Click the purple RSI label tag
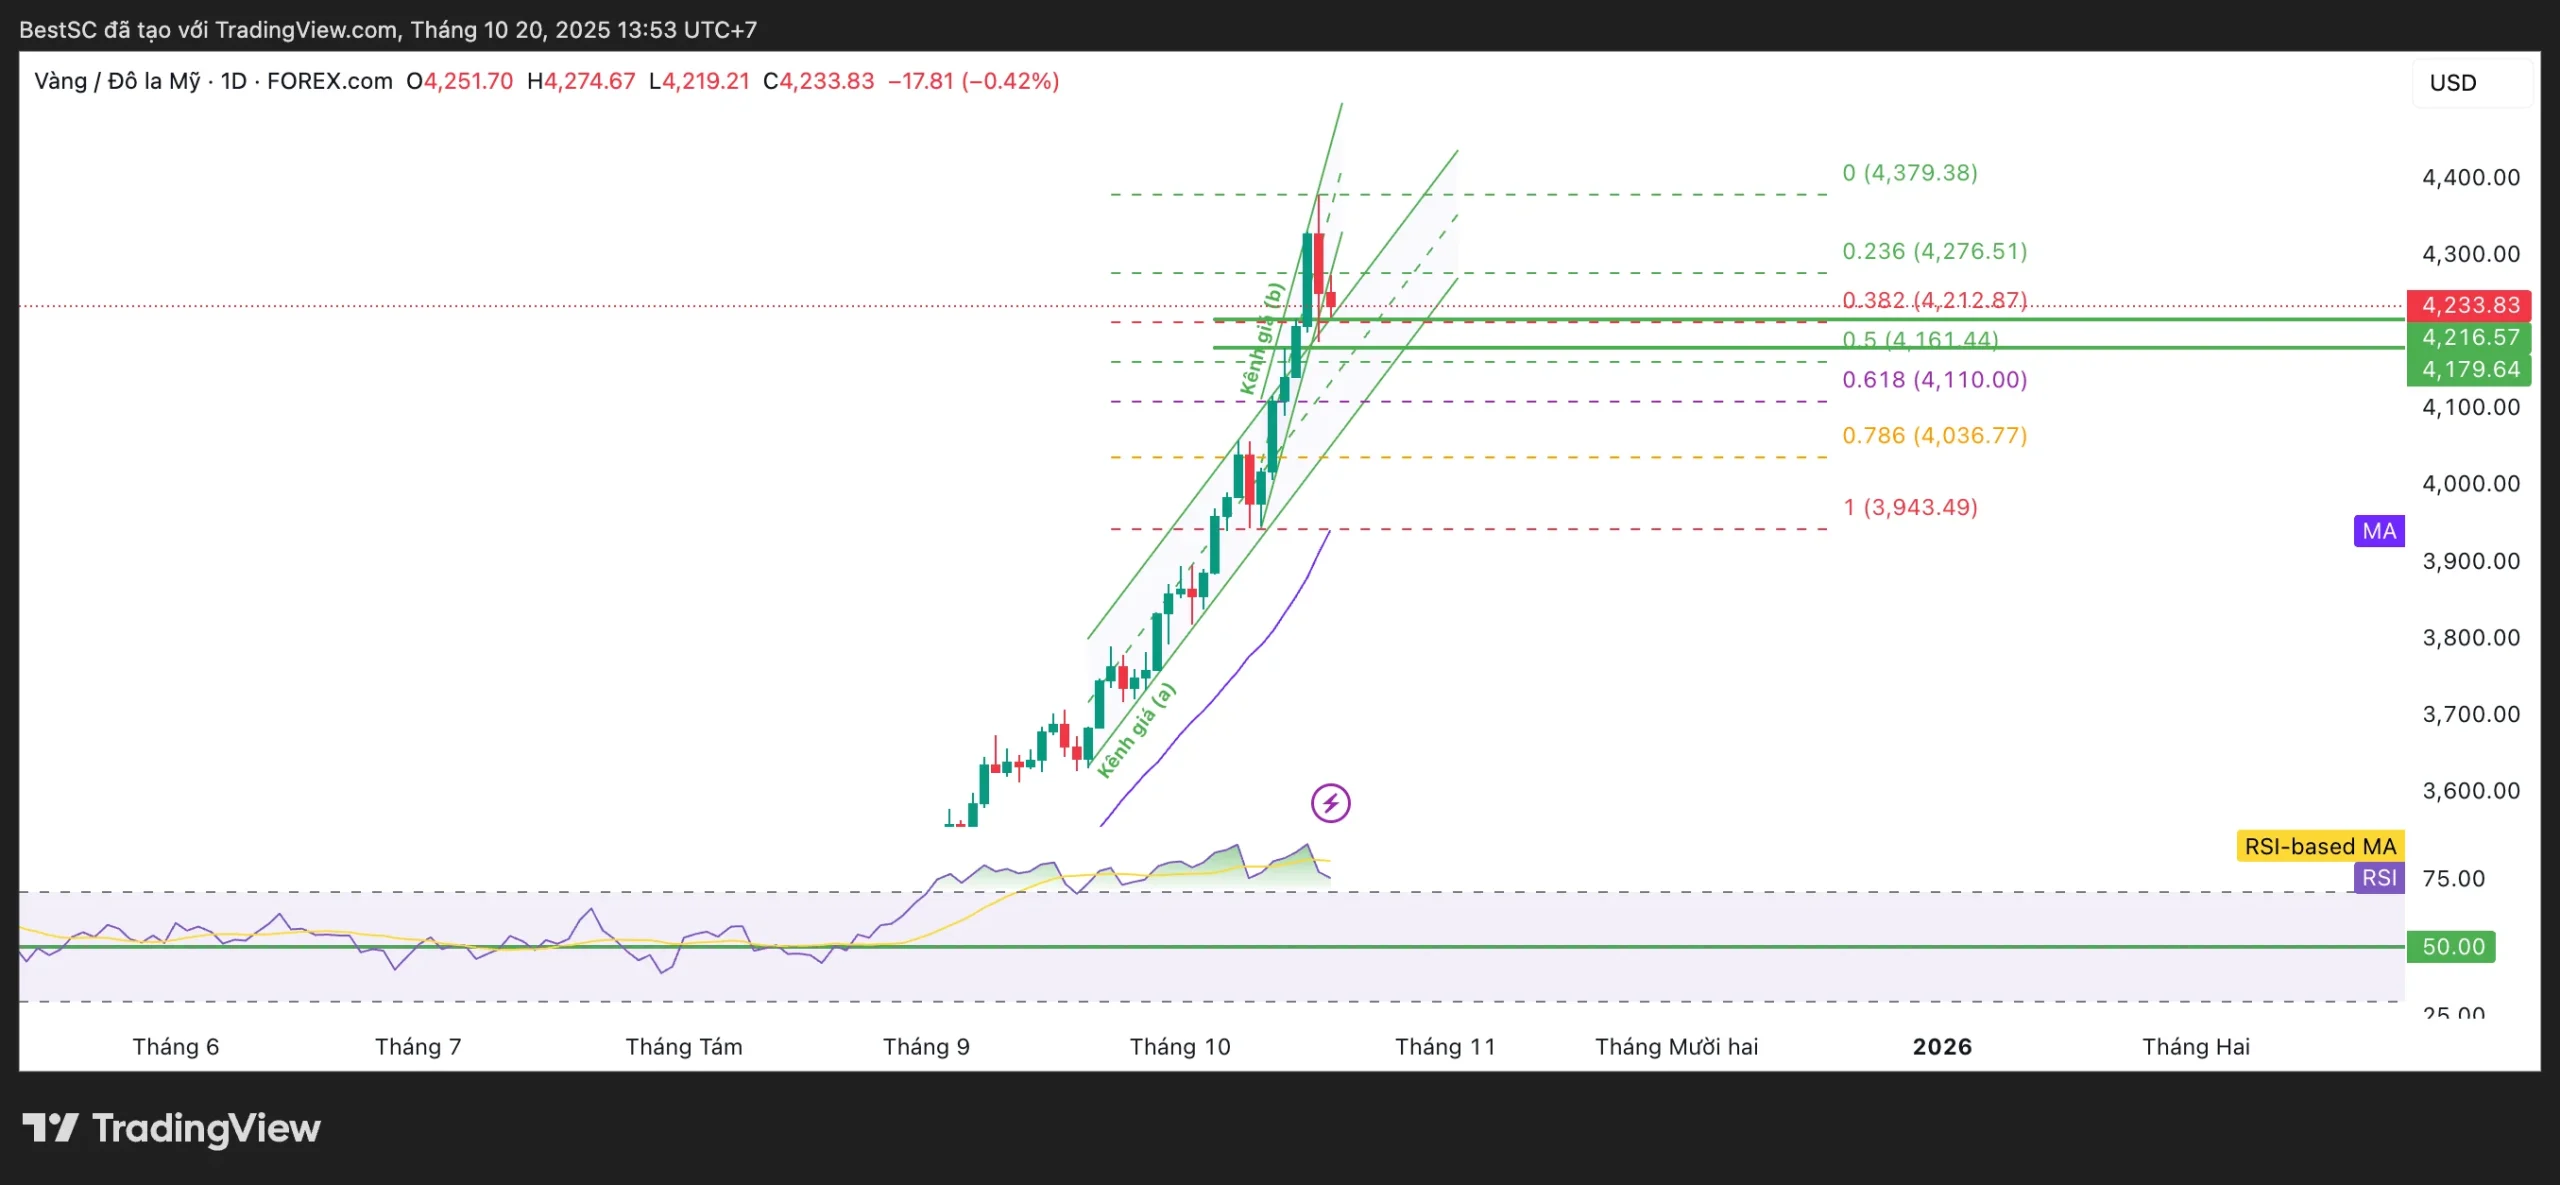 pos(2378,878)
